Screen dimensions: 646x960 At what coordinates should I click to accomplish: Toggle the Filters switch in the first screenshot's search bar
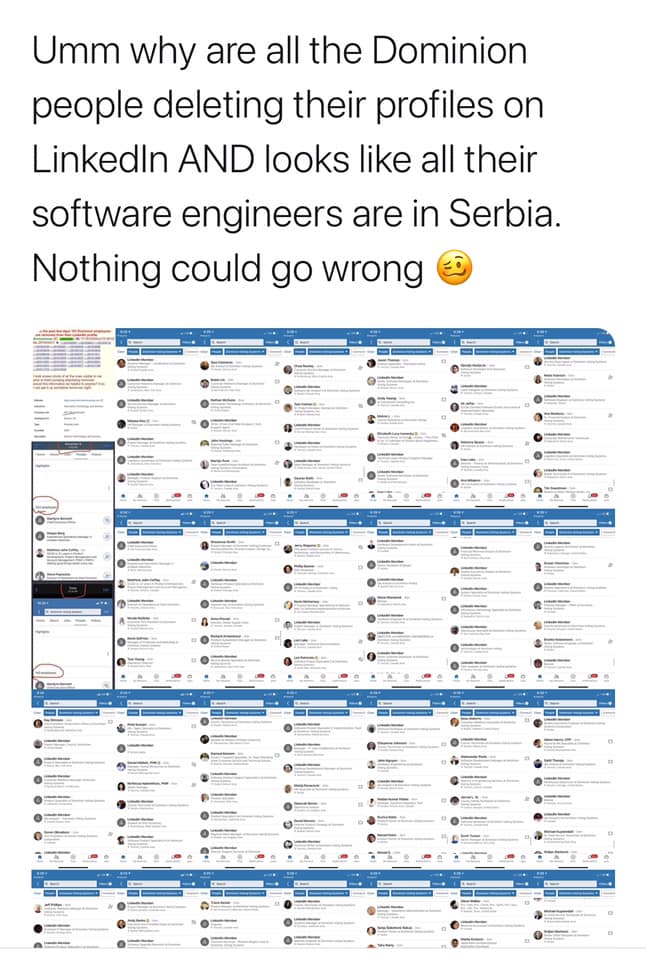tap(193, 342)
